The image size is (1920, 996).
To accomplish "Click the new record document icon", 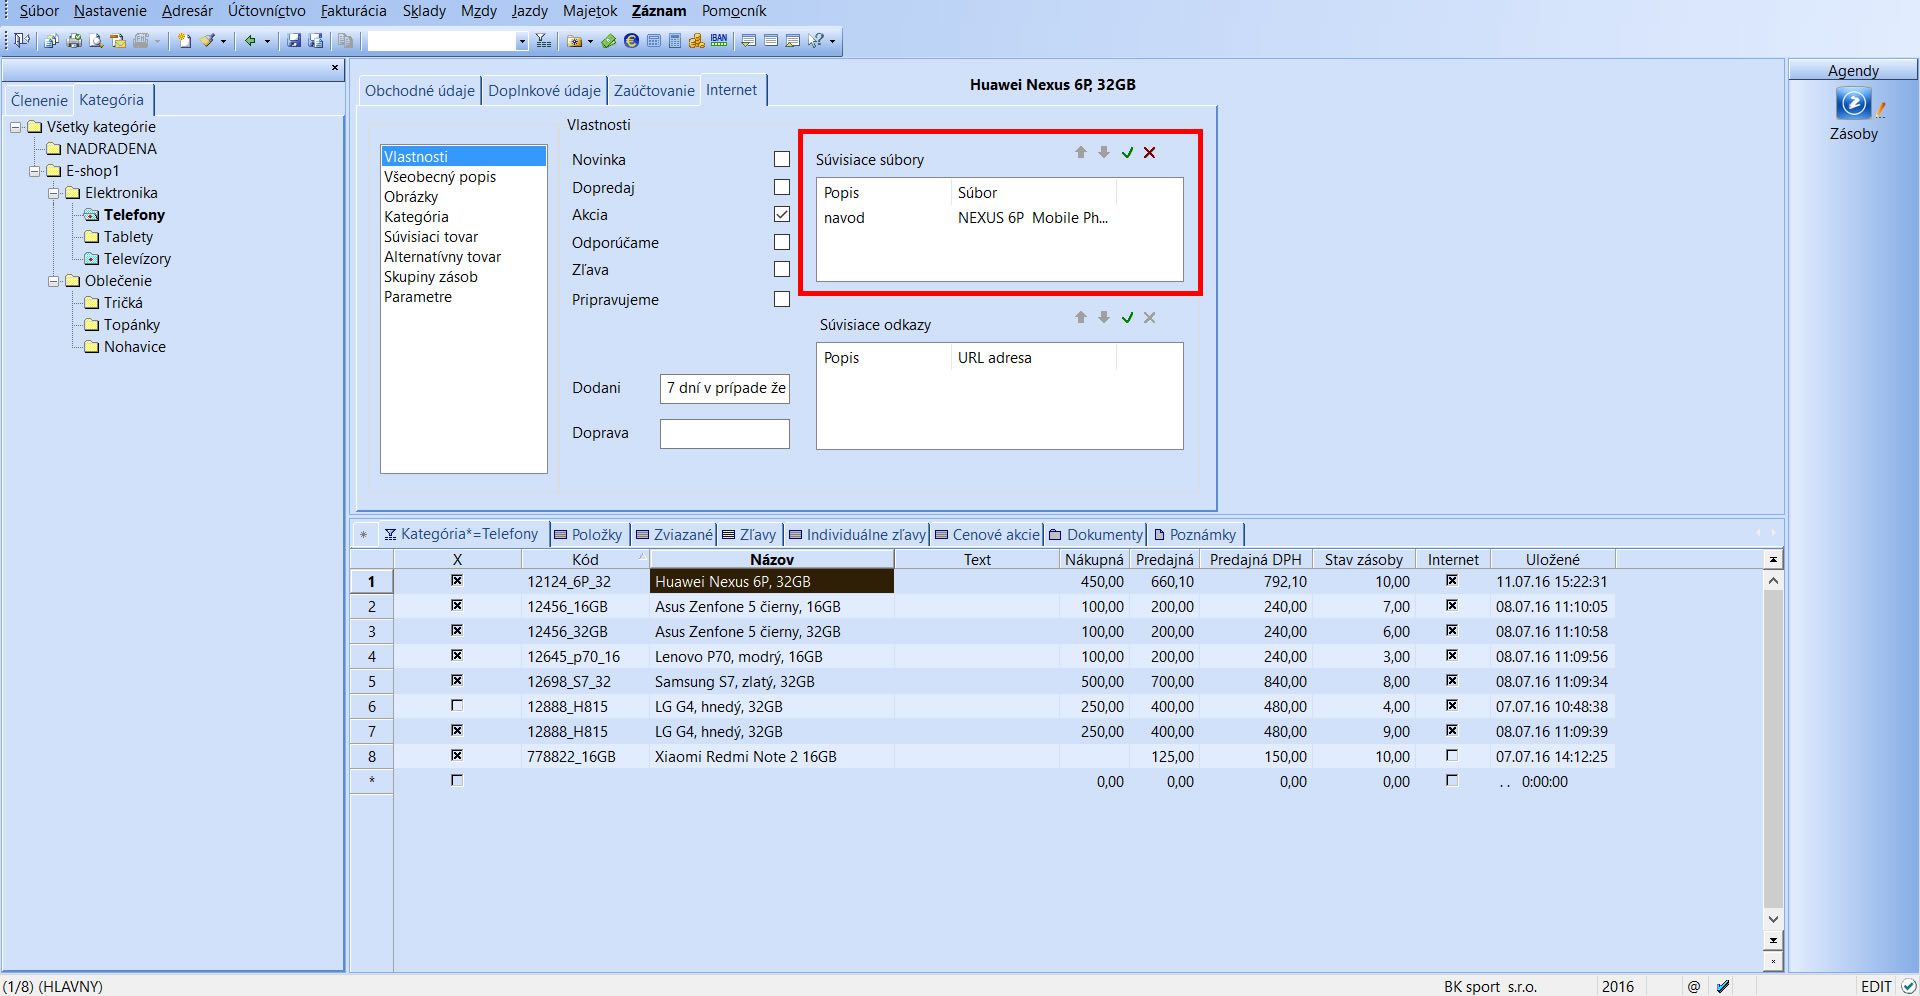I will click(x=184, y=41).
